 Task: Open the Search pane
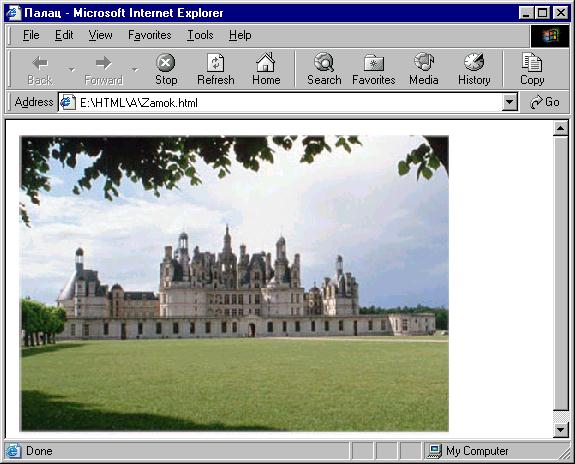click(324, 70)
